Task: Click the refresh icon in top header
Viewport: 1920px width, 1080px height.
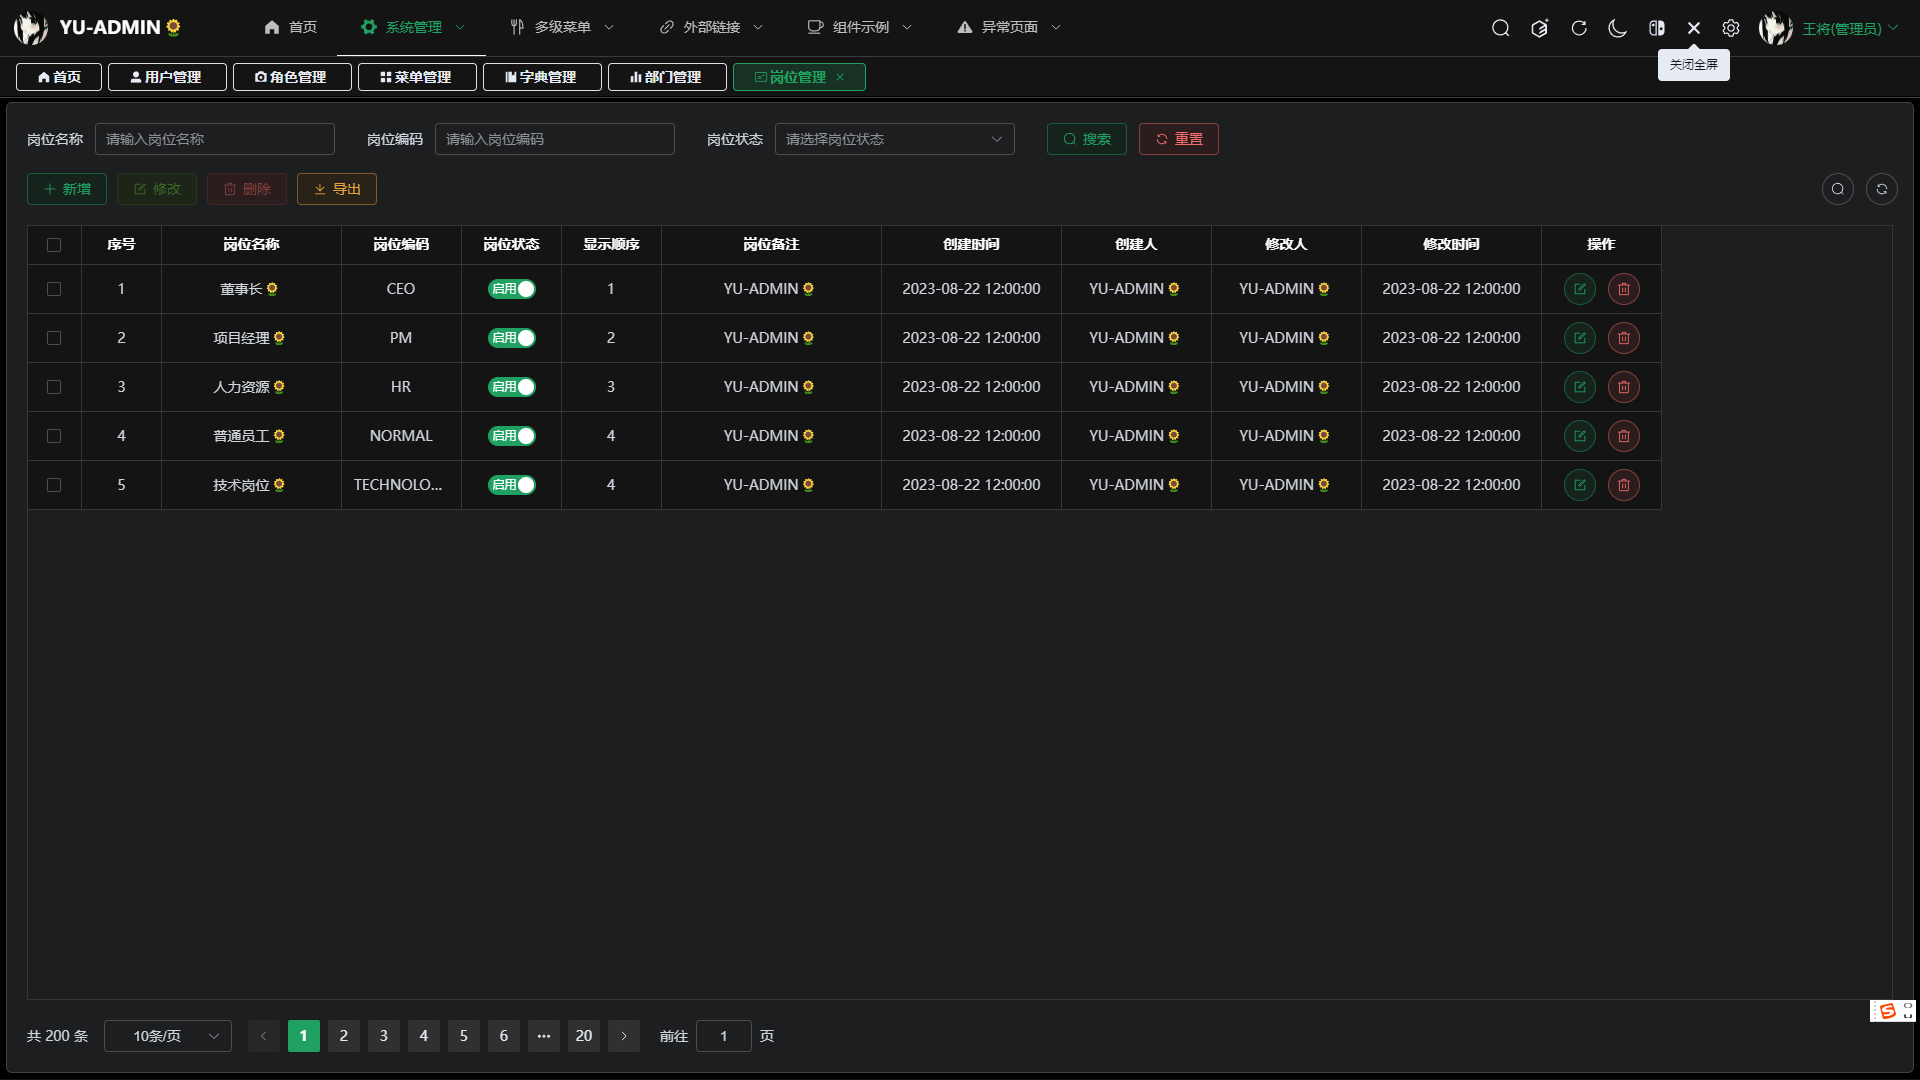Action: (x=1579, y=28)
